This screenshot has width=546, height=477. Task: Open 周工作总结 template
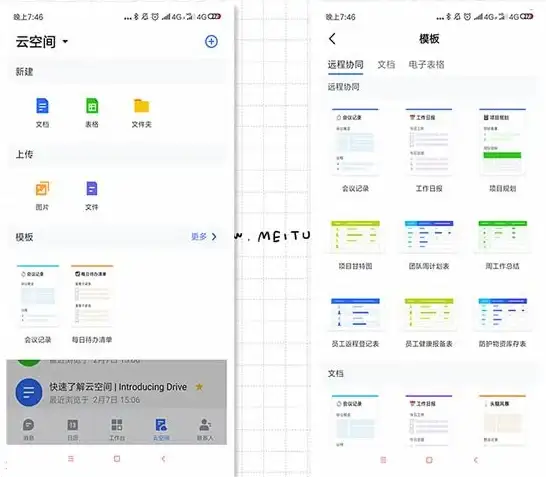[502, 245]
